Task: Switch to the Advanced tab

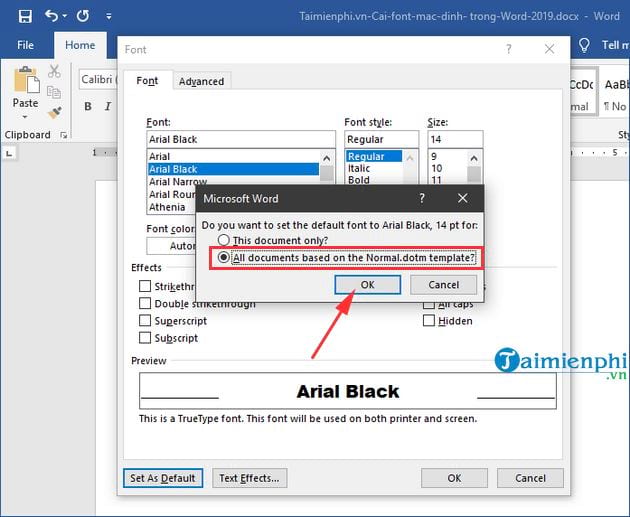Action: pyautogui.click(x=201, y=81)
